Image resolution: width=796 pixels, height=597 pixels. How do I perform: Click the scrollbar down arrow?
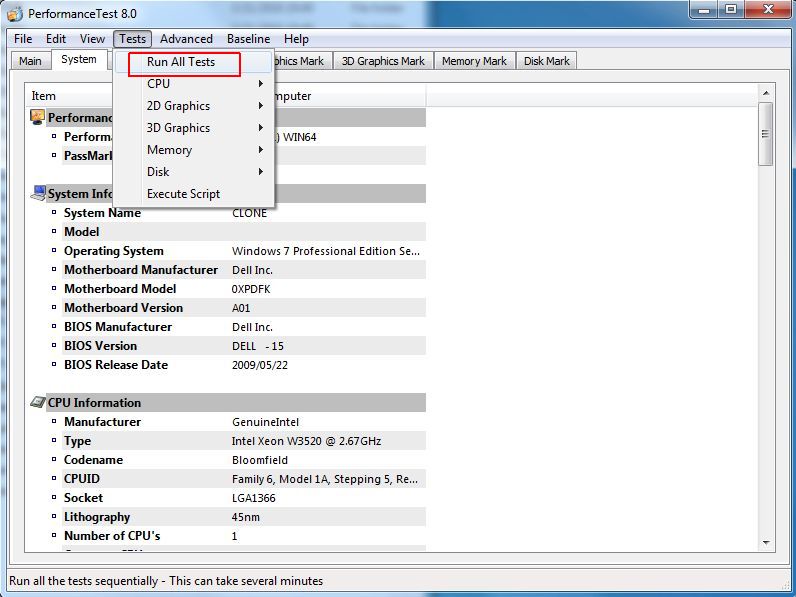click(x=766, y=543)
